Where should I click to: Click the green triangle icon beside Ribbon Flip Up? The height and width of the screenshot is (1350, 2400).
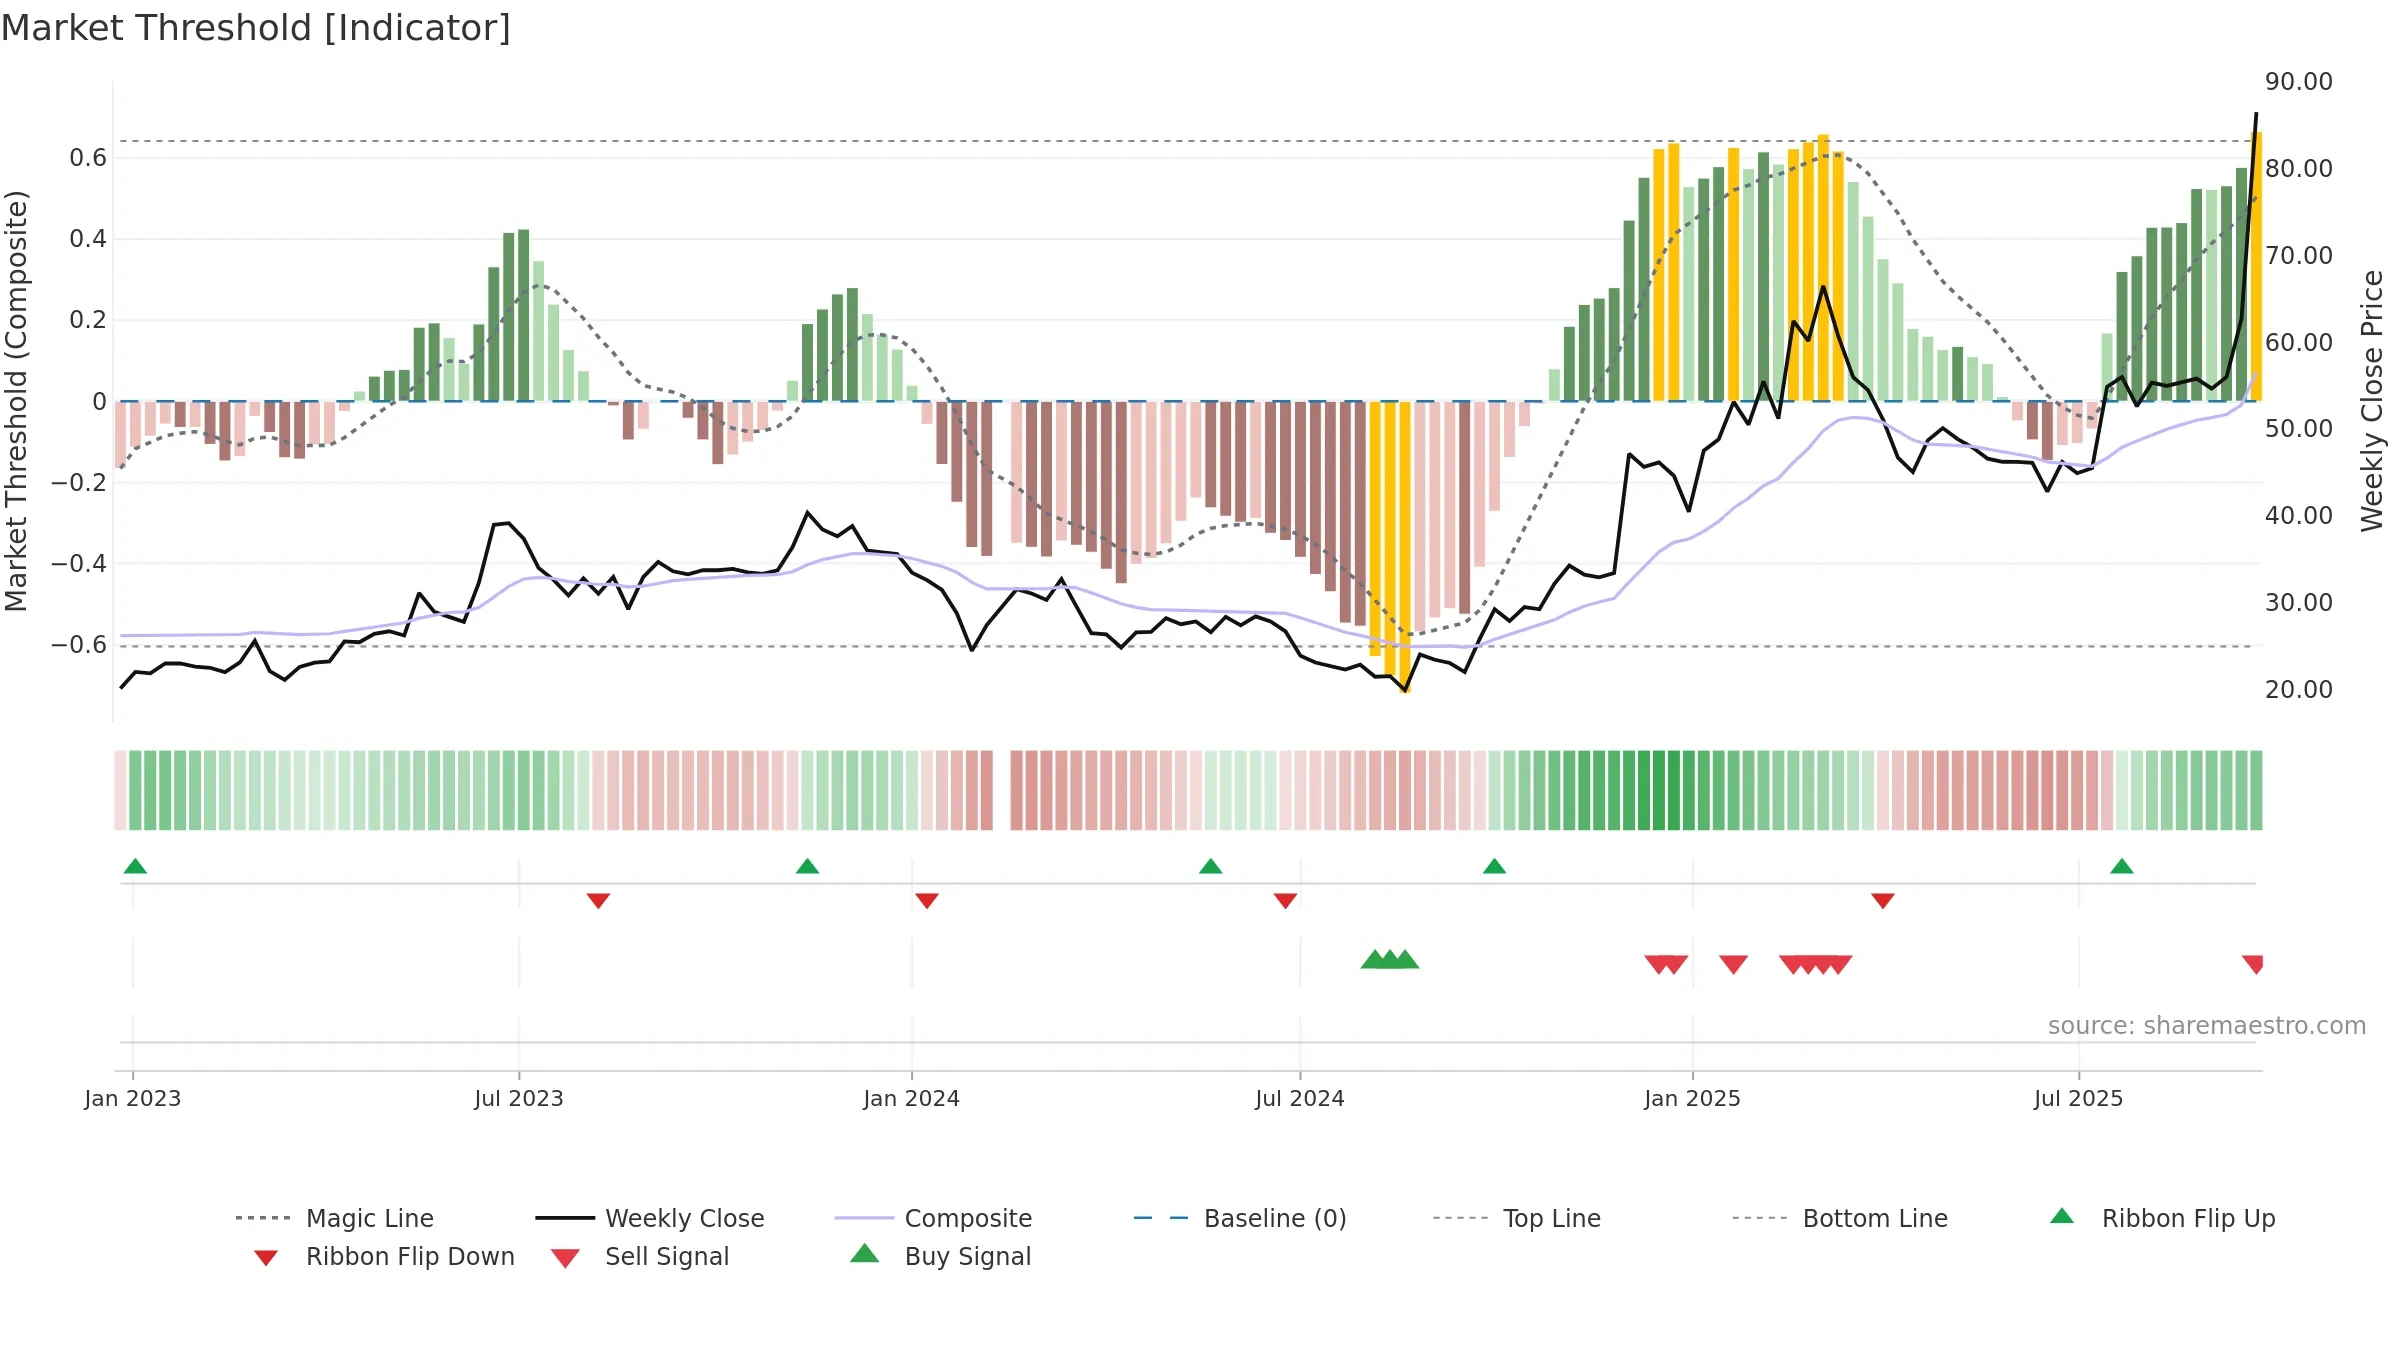(x=2062, y=1216)
